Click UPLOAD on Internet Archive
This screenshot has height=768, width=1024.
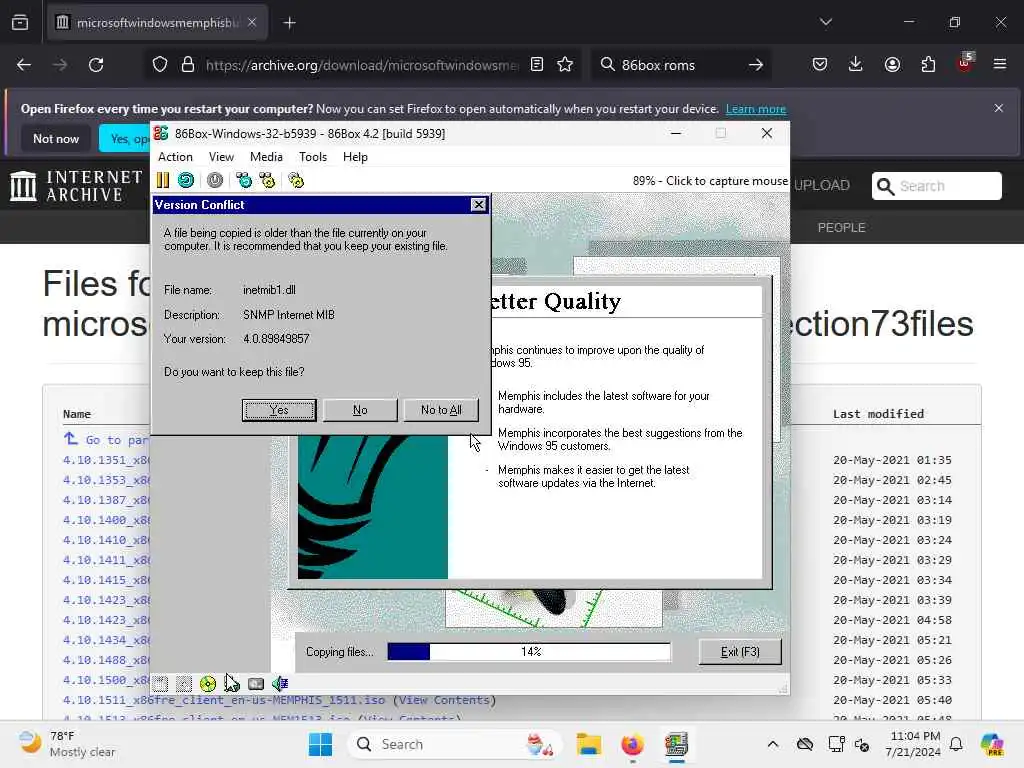(x=822, y=185)
